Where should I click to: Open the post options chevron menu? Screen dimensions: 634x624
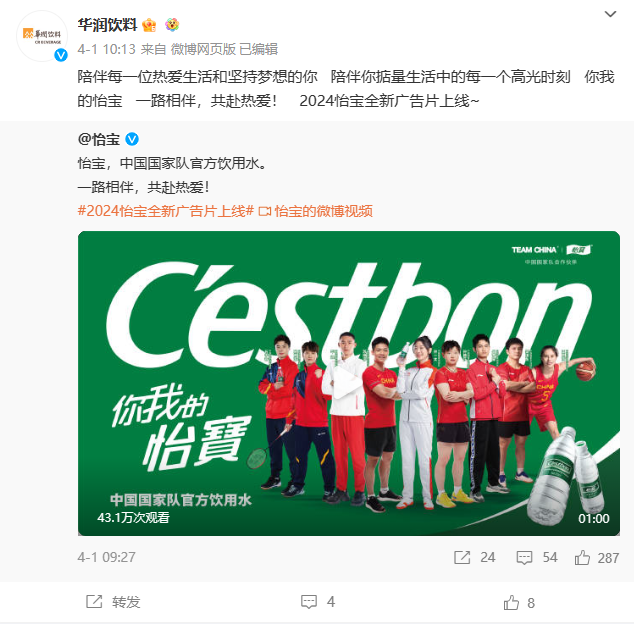coord(610,14)
